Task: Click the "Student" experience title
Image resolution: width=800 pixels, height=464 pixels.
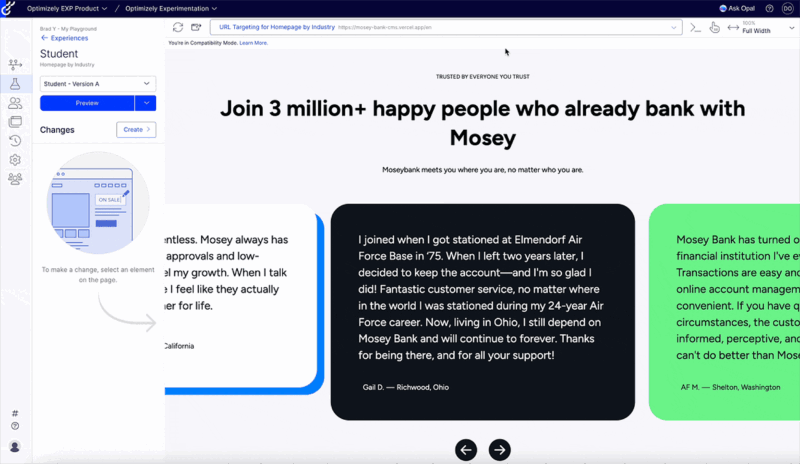Action: pos(59,54)
